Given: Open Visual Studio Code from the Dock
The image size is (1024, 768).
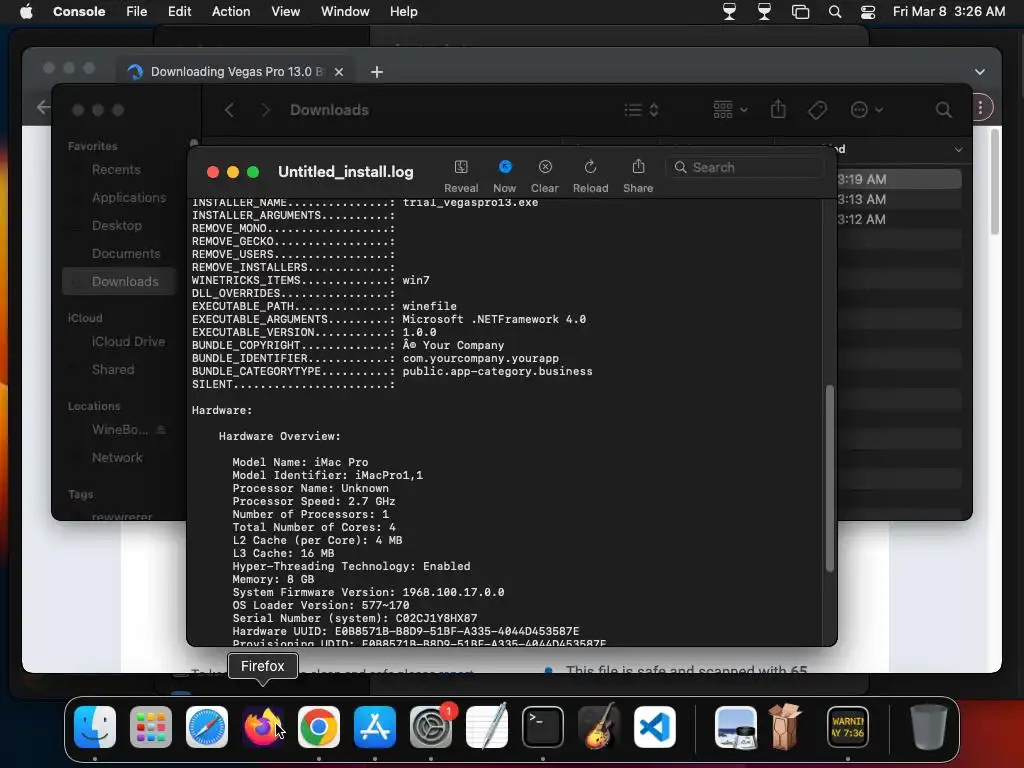Looking at the screenshot, I should point(654,727).
